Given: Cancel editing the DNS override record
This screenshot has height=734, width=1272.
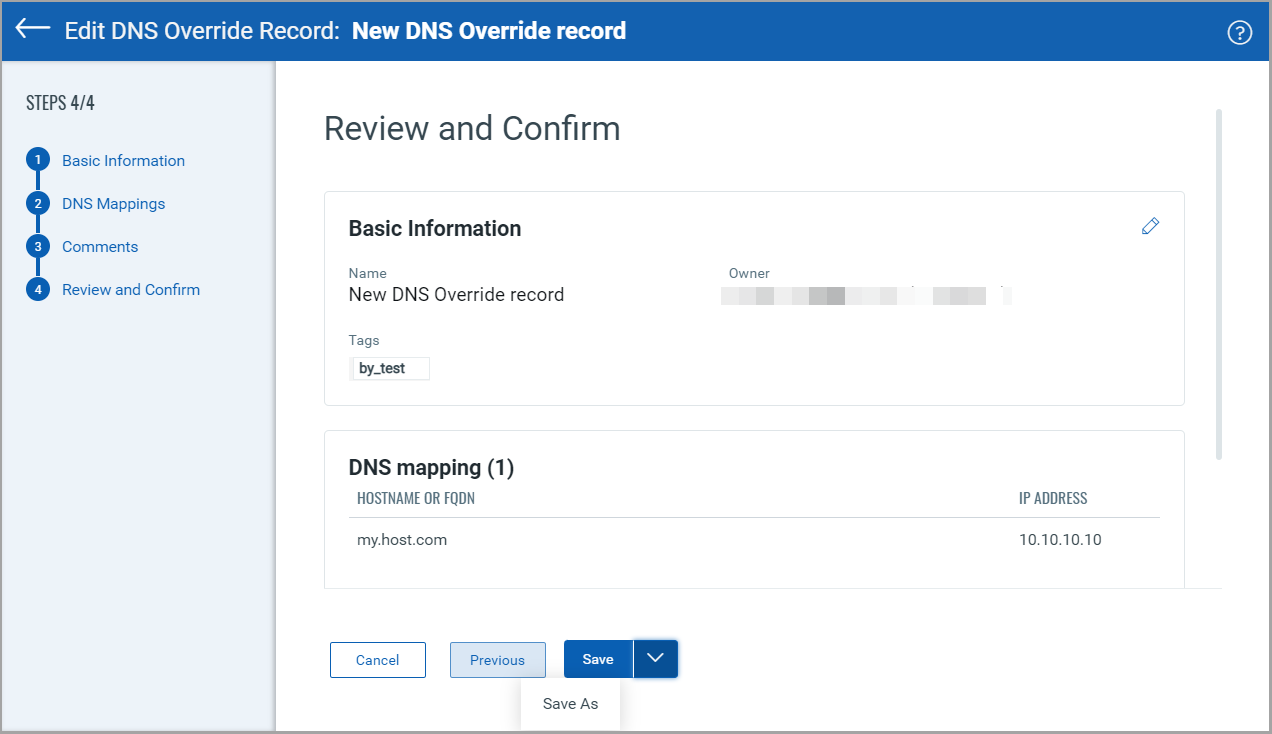Looking at the screenshot, I should [x=377, y=659].
